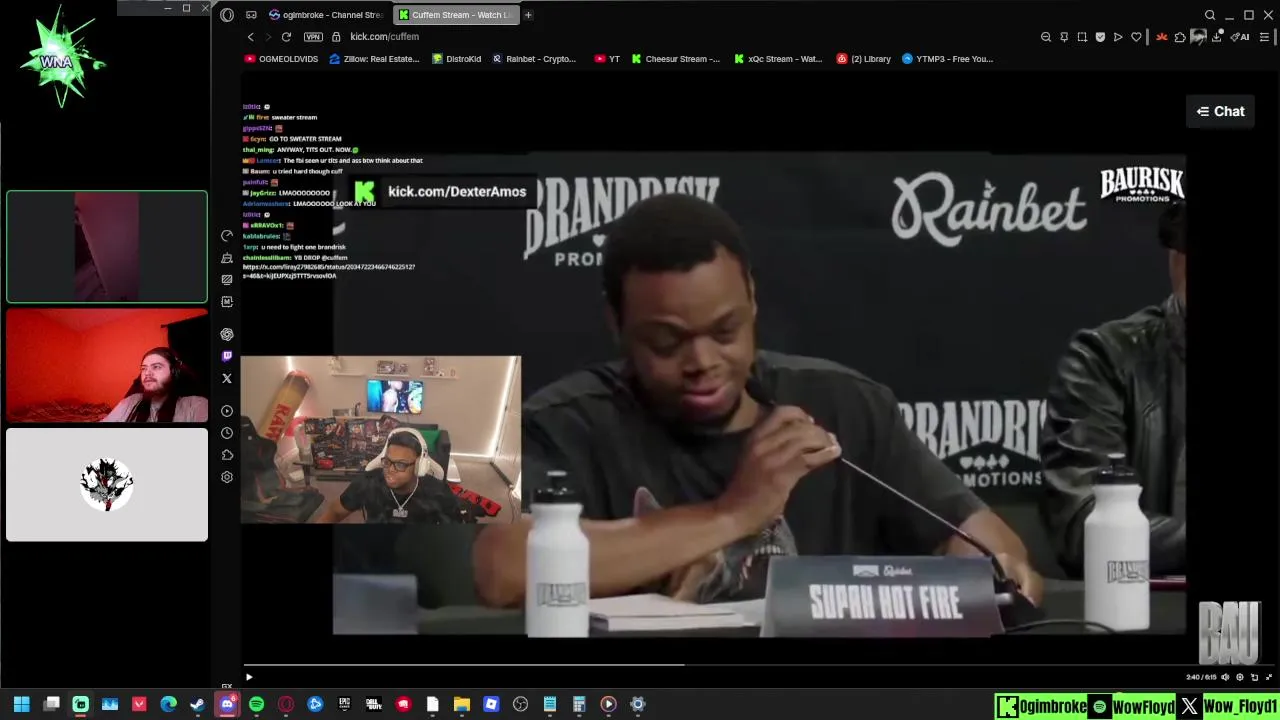Open GX Cleaner icon in sidebar
This screenshot has height=720, width=1280.
coord(227,257)
